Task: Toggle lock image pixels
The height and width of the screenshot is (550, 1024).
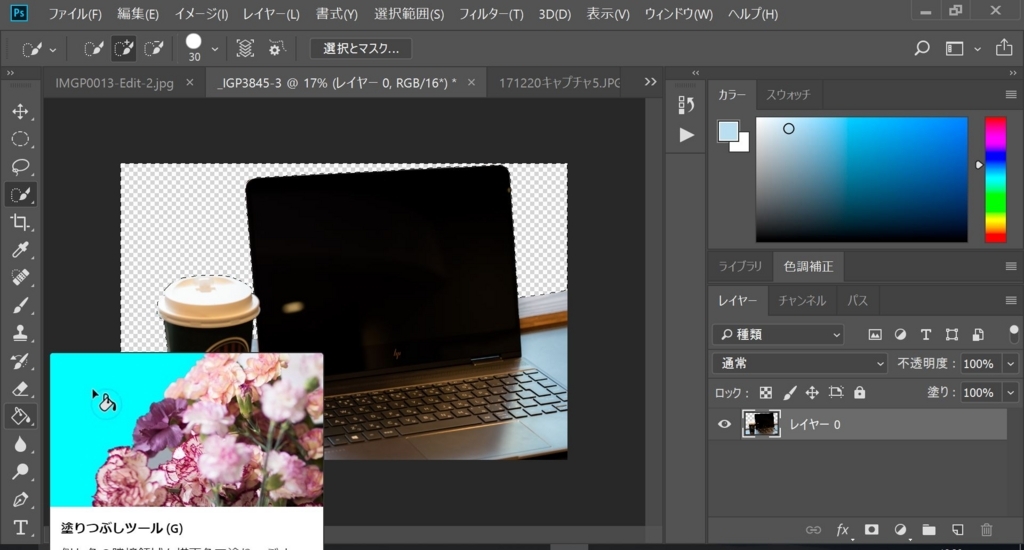Action: point(790,393)
